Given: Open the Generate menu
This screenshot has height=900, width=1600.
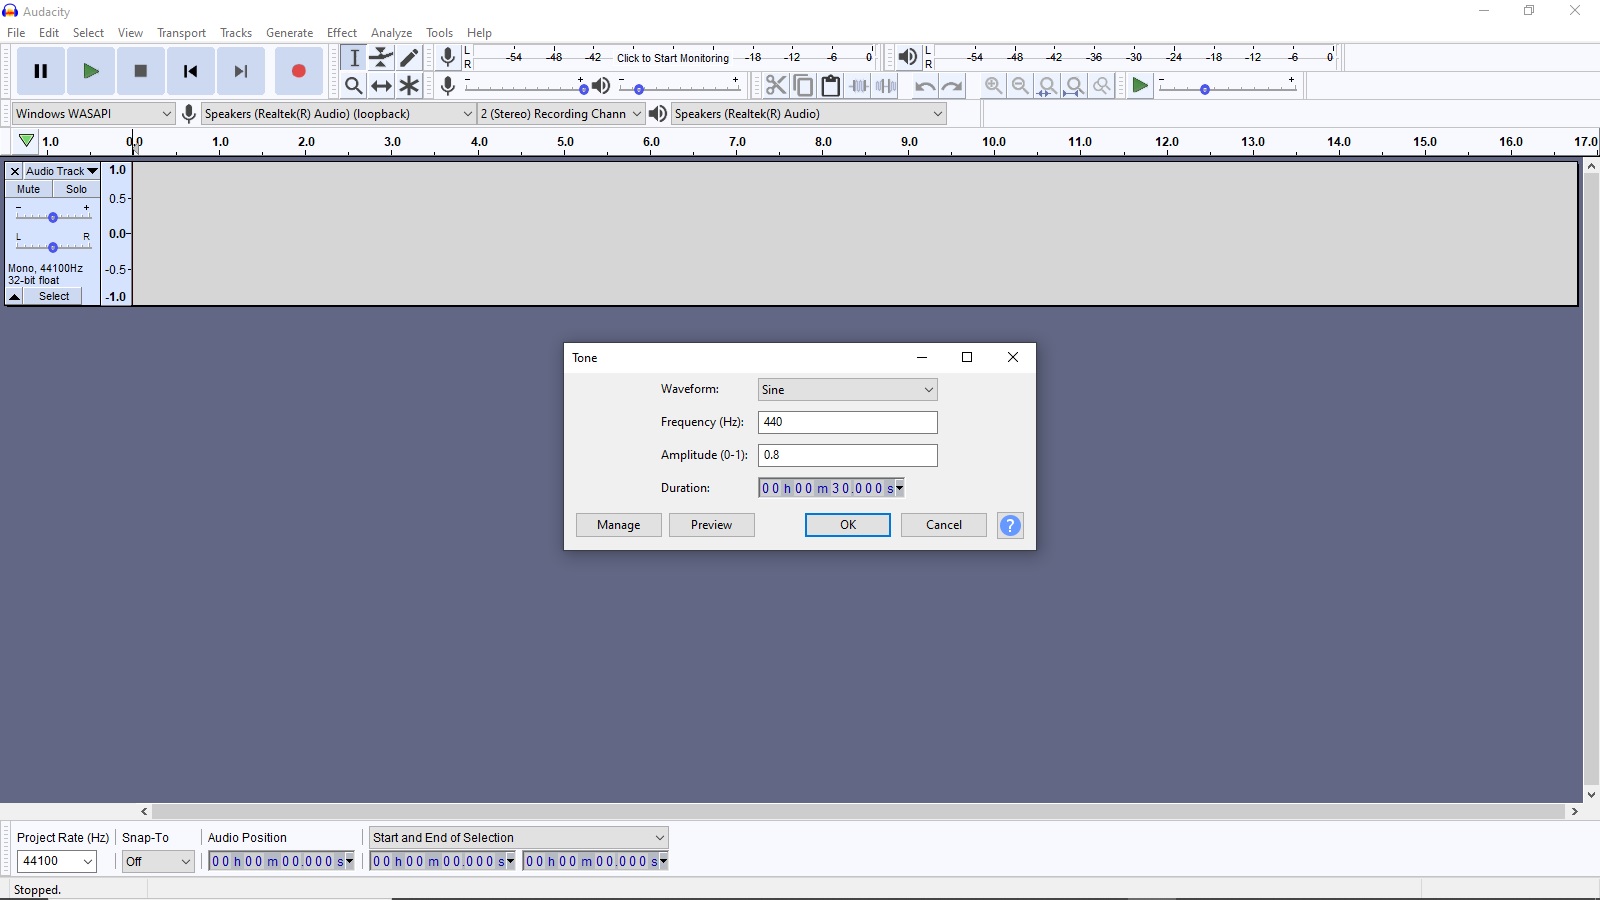Looking at the screenshot, I should (x=289, y=33).
